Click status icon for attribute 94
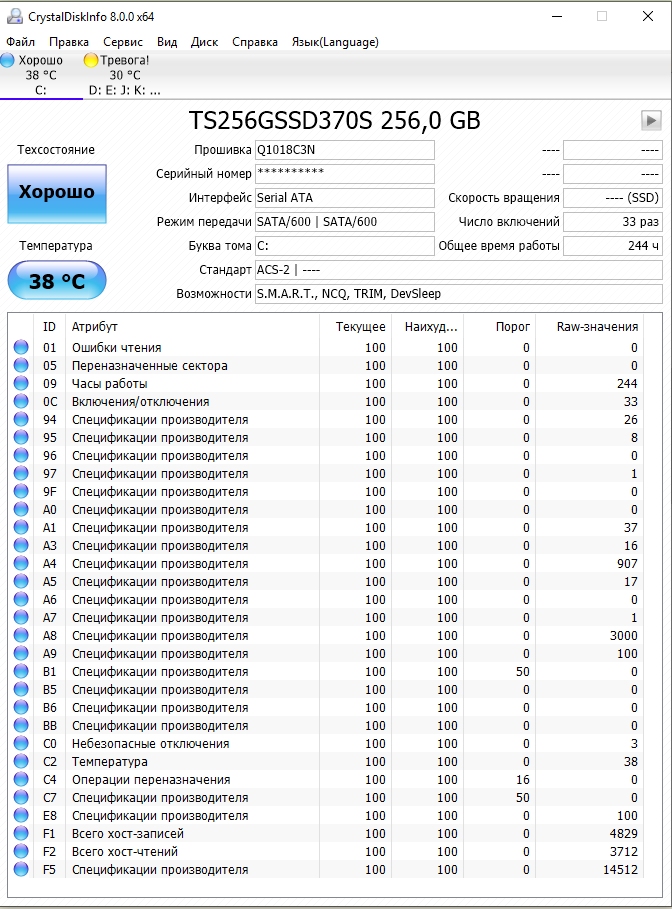Image resolution: width=672 pixels, height=909 pixels. tap(21, 419)
